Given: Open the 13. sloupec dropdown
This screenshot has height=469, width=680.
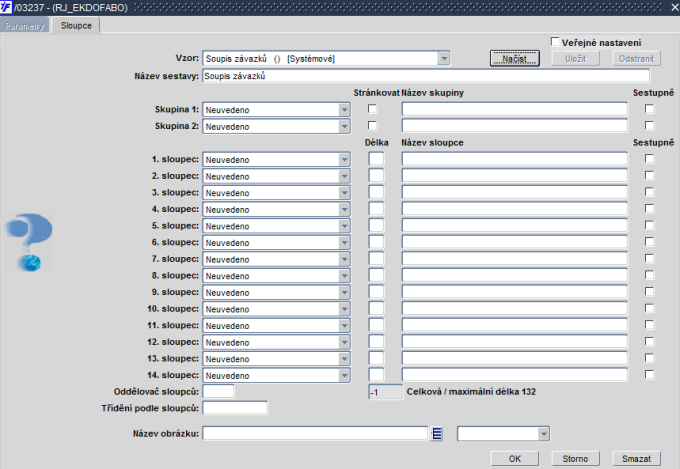Looking at the screenshot, I should pyautogui.click(x=344, y=359).
